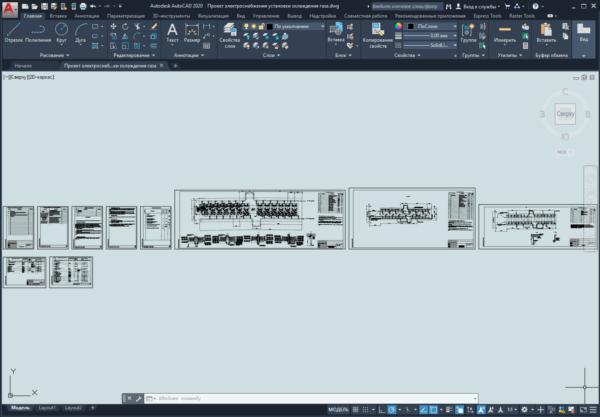Switch to the Layout1 tab
Viewport: 600px width, 417px height.
pyautogui.click(x=47, y=408)
